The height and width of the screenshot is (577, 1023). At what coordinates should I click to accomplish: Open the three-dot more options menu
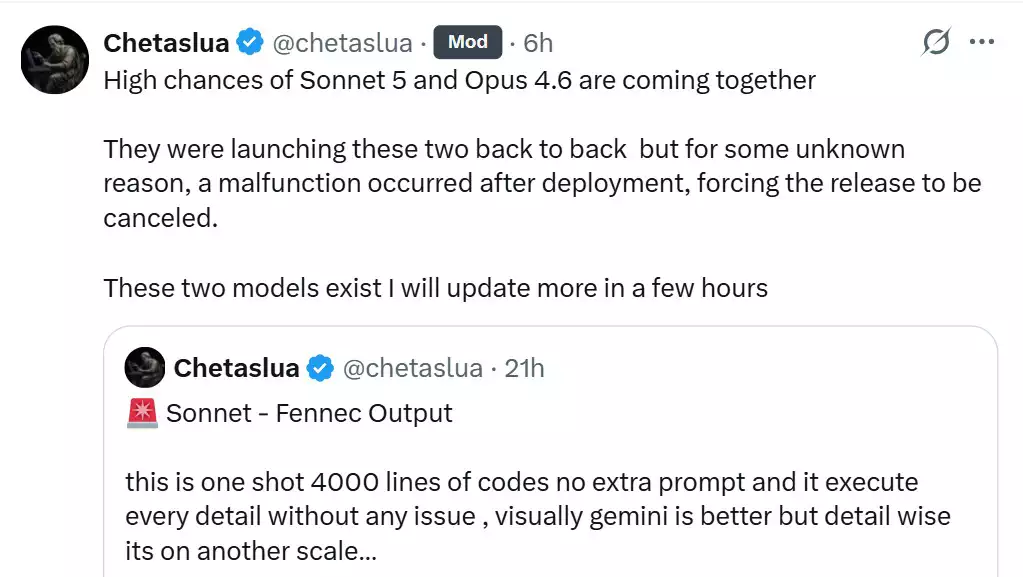click(982, 42)
